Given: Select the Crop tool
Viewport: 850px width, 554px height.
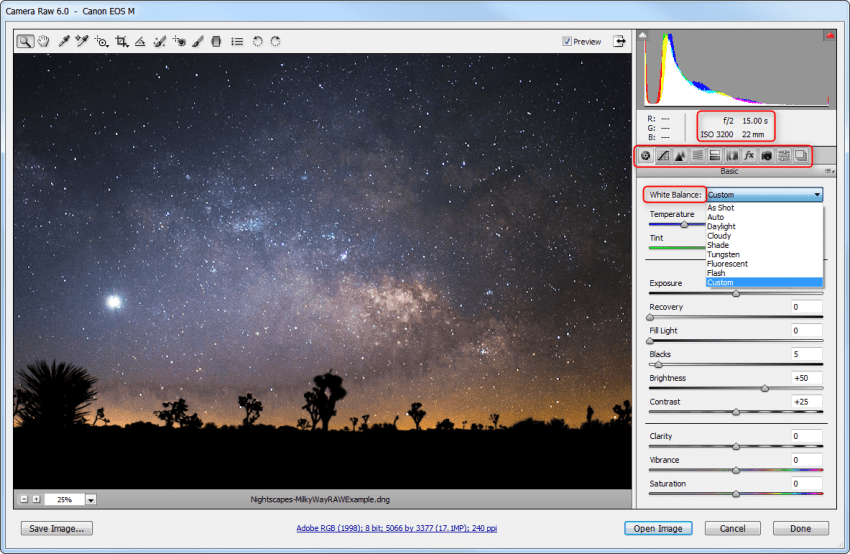Looking at the screenshot, I should coord(121,41).
